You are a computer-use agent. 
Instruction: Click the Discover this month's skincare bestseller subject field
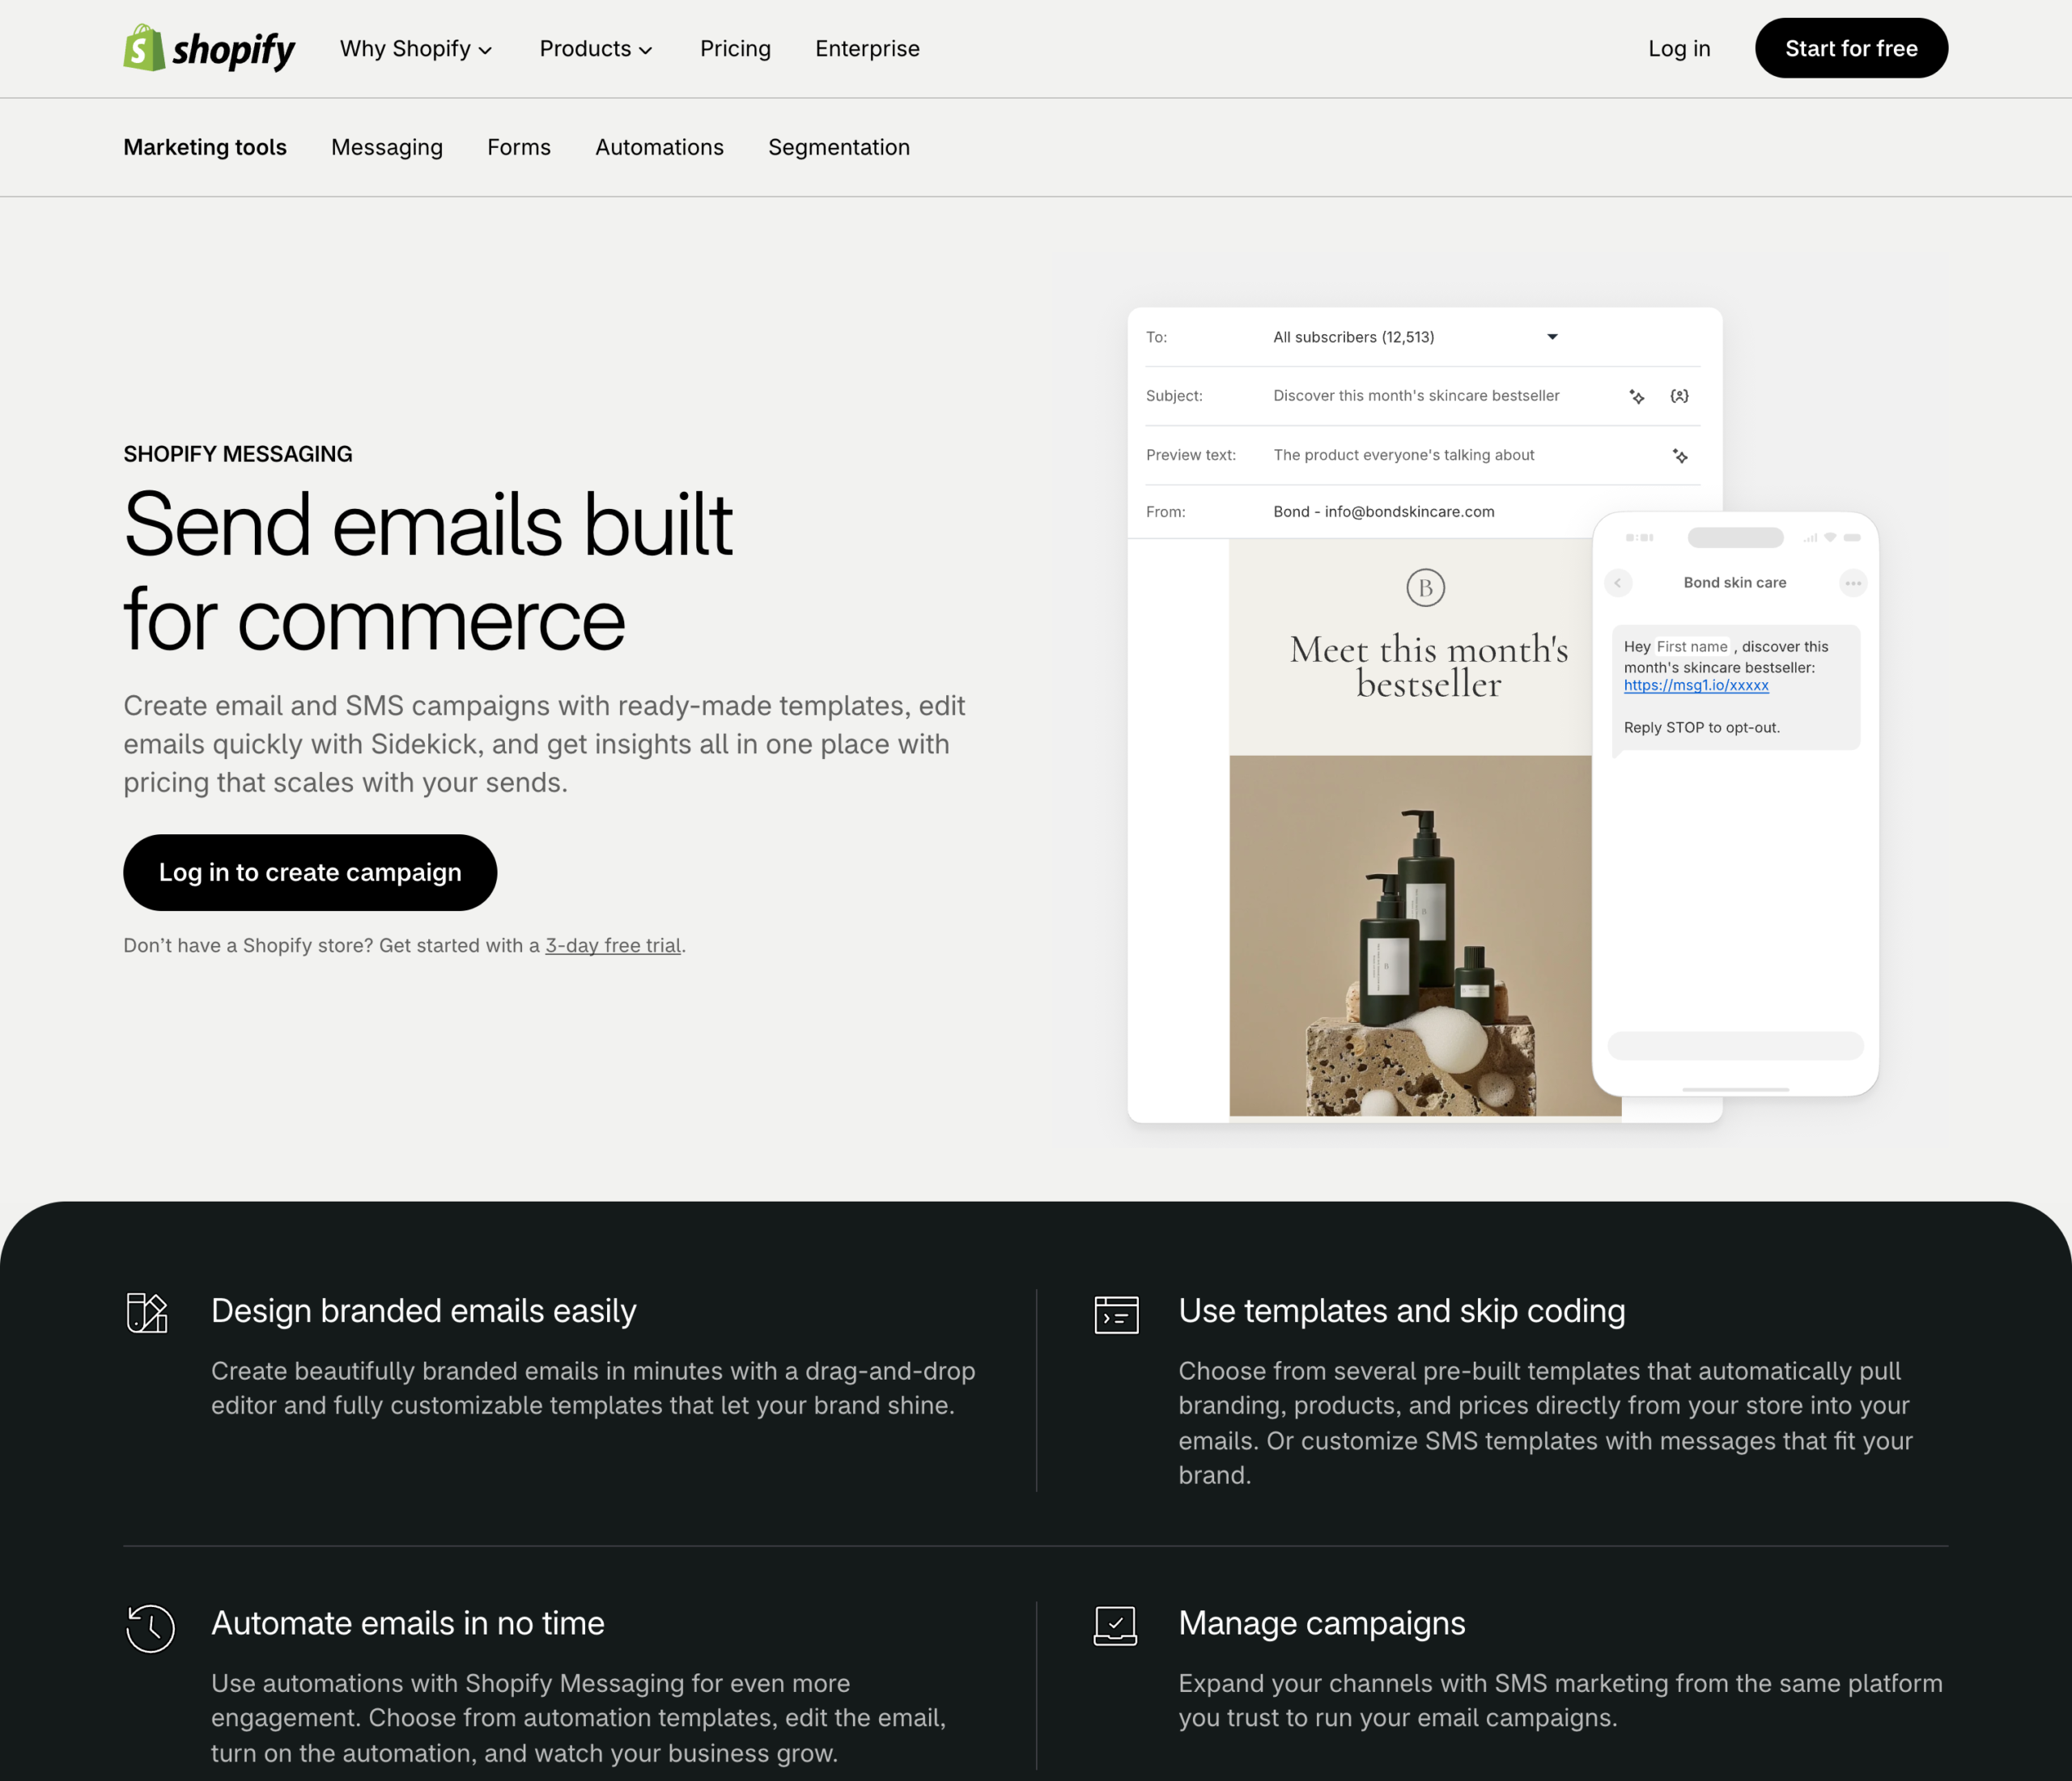(x=1416, y=396)
